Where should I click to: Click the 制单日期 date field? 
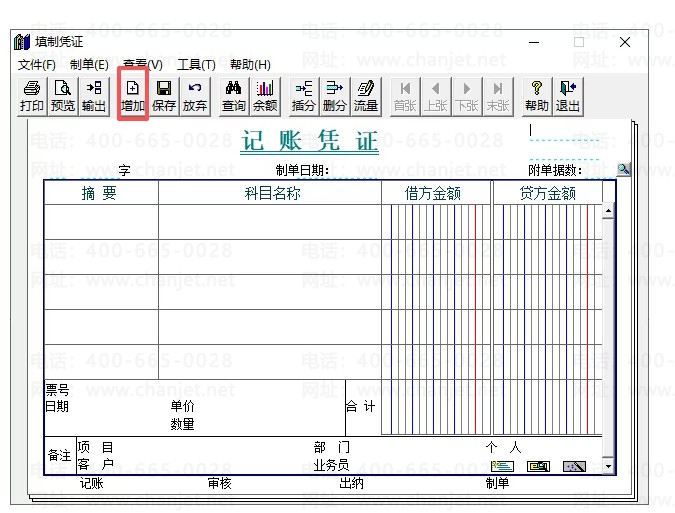(355, 171)
